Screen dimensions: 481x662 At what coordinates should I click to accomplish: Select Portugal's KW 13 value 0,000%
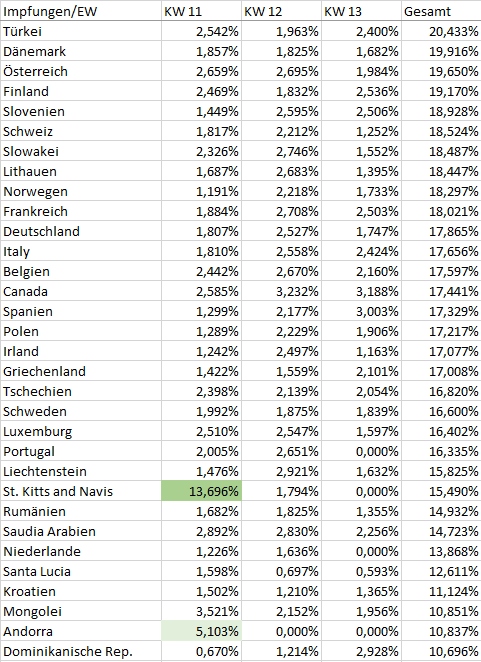point(361,451)
